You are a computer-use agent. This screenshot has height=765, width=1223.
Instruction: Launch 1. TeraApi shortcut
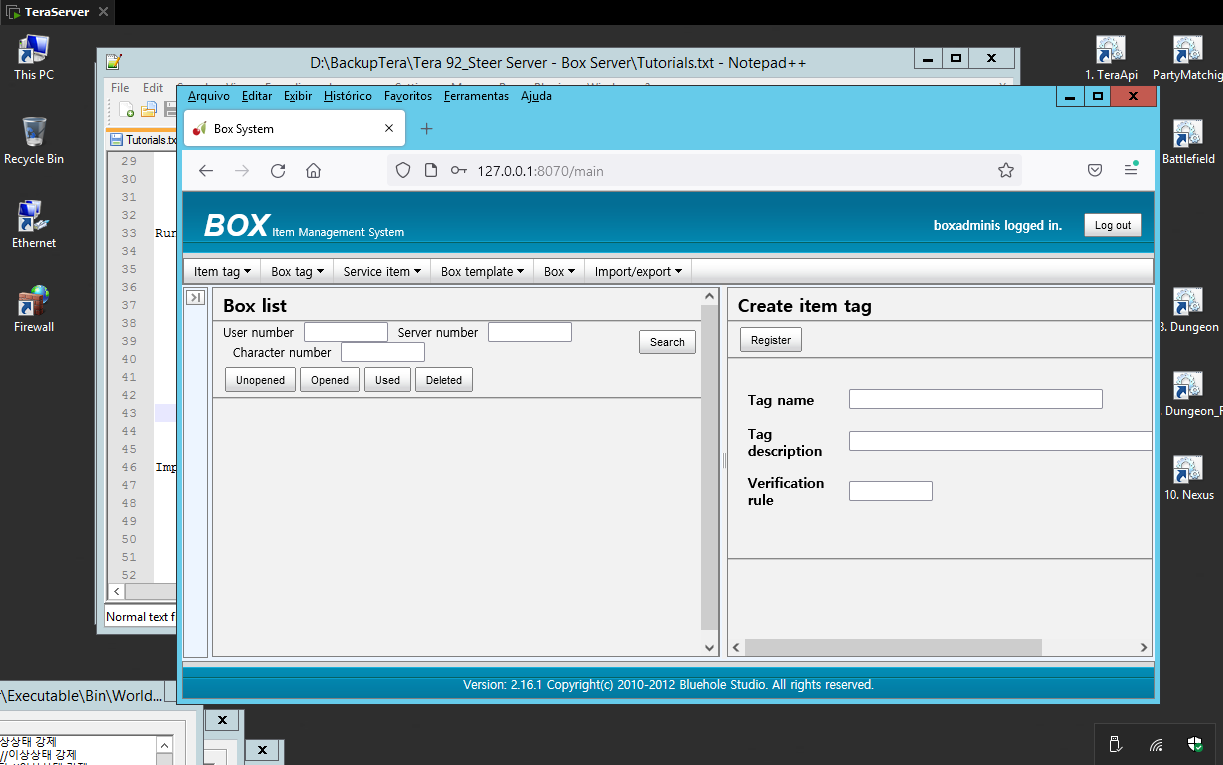coord(1111,57)
